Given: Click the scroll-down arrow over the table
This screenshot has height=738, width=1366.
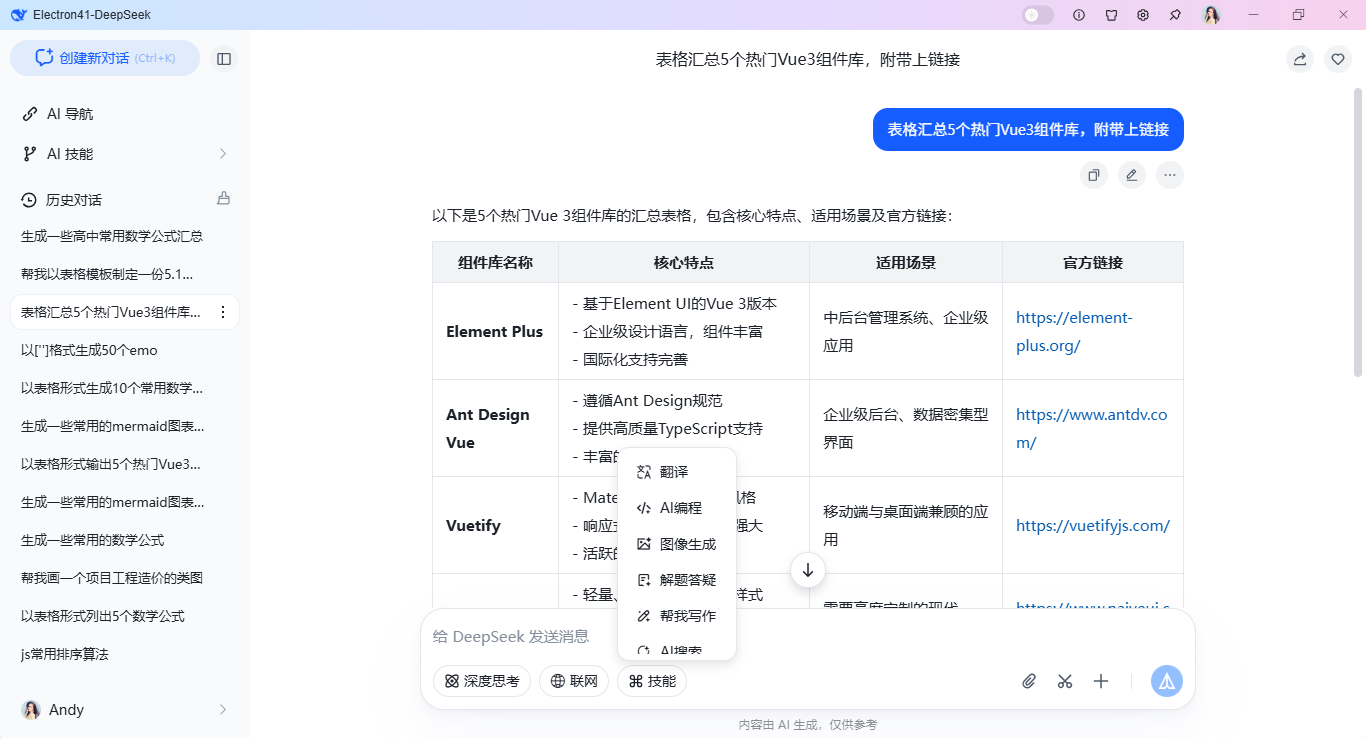Looking at the screenshot, I should [x=807, y=569].
